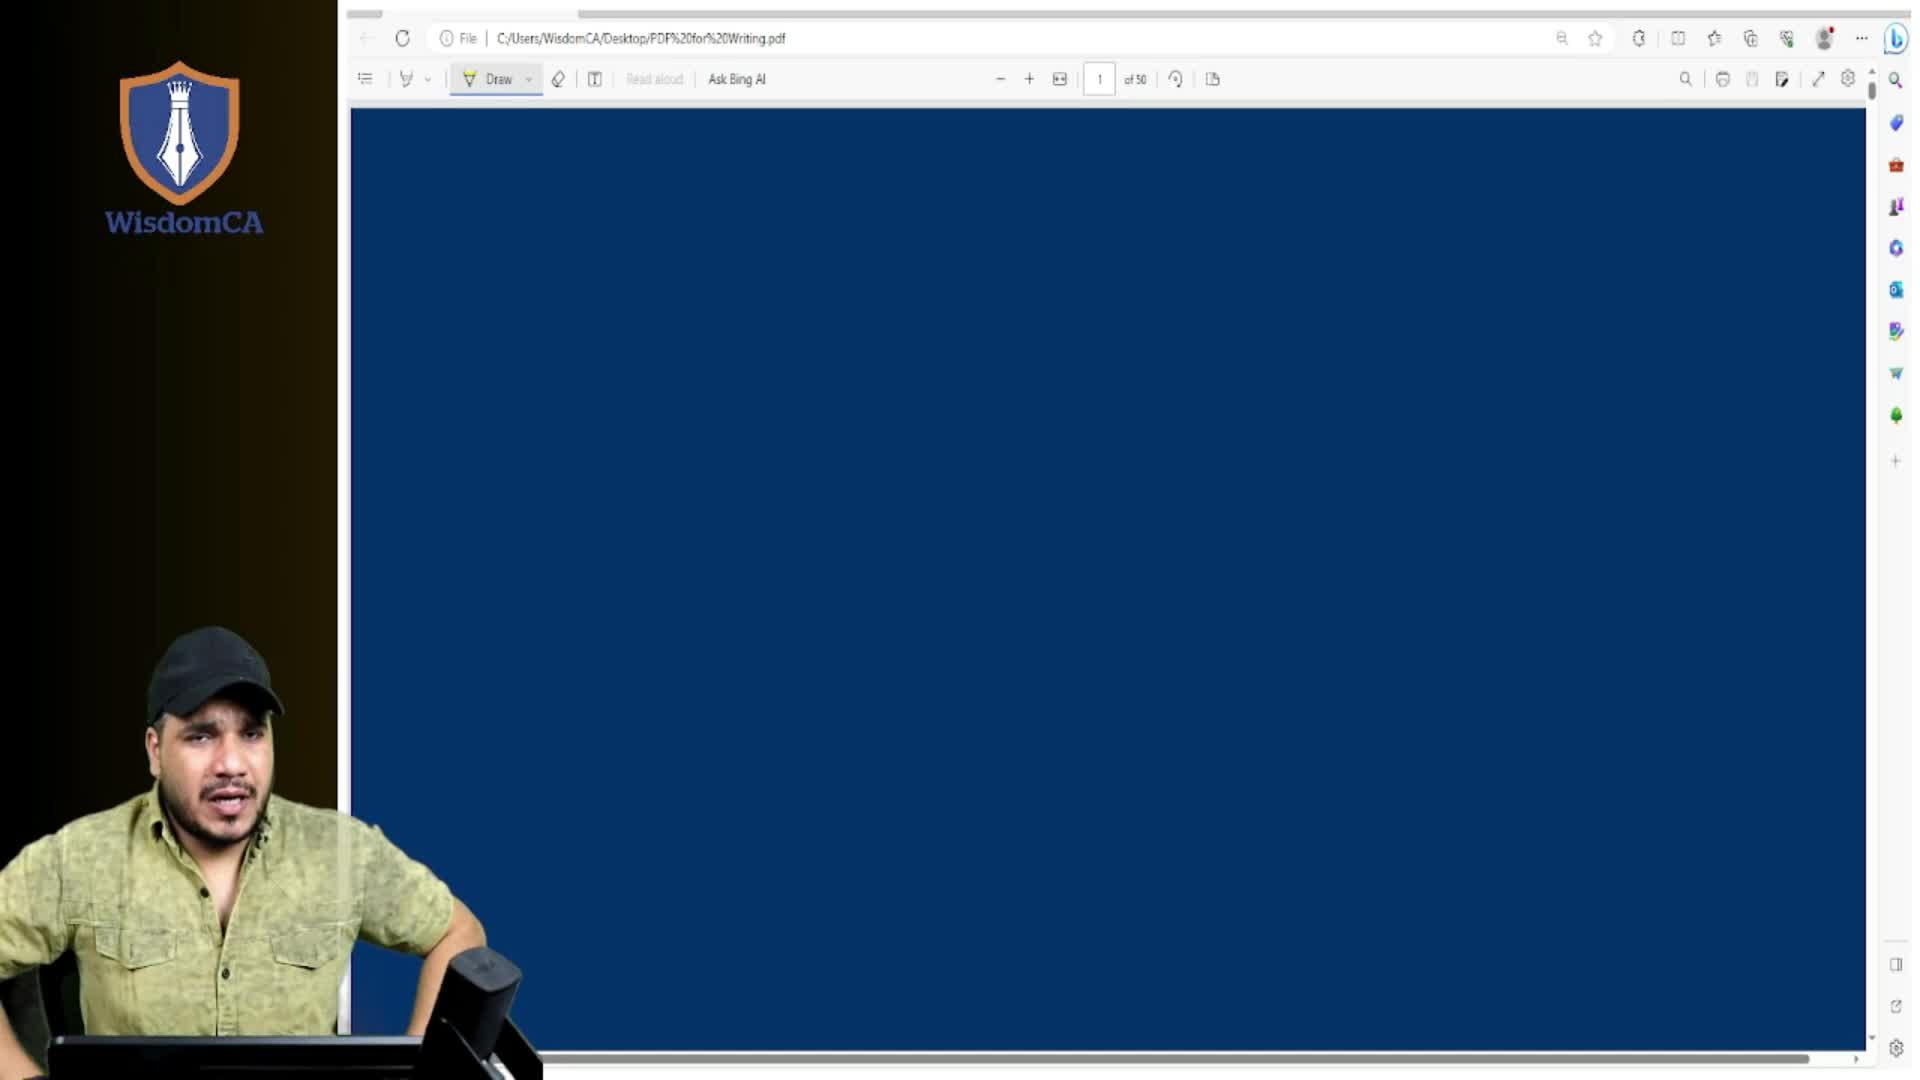Open PDF viewer settings gear
Screen dimensions: 1920x1080
click(x=1848, y=78)
